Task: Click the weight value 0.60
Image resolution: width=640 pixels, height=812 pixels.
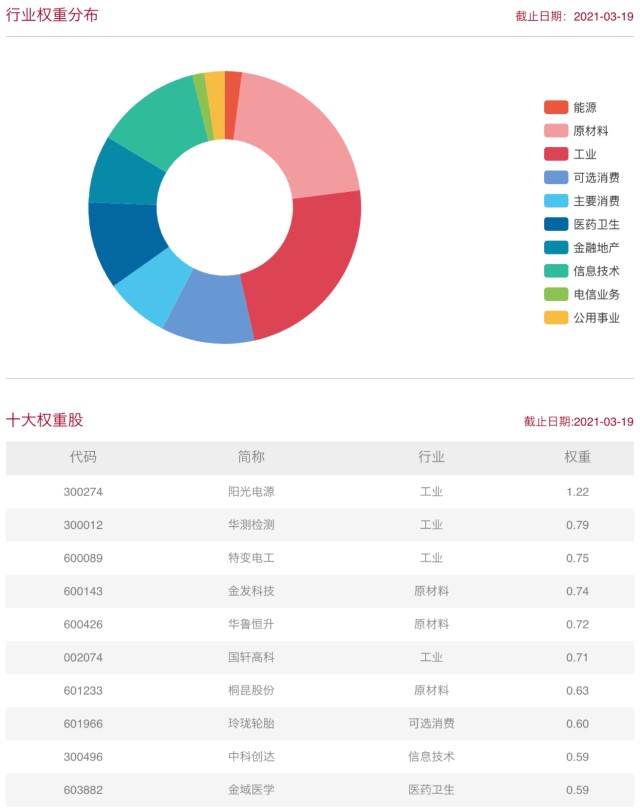Action: [577, 724]
